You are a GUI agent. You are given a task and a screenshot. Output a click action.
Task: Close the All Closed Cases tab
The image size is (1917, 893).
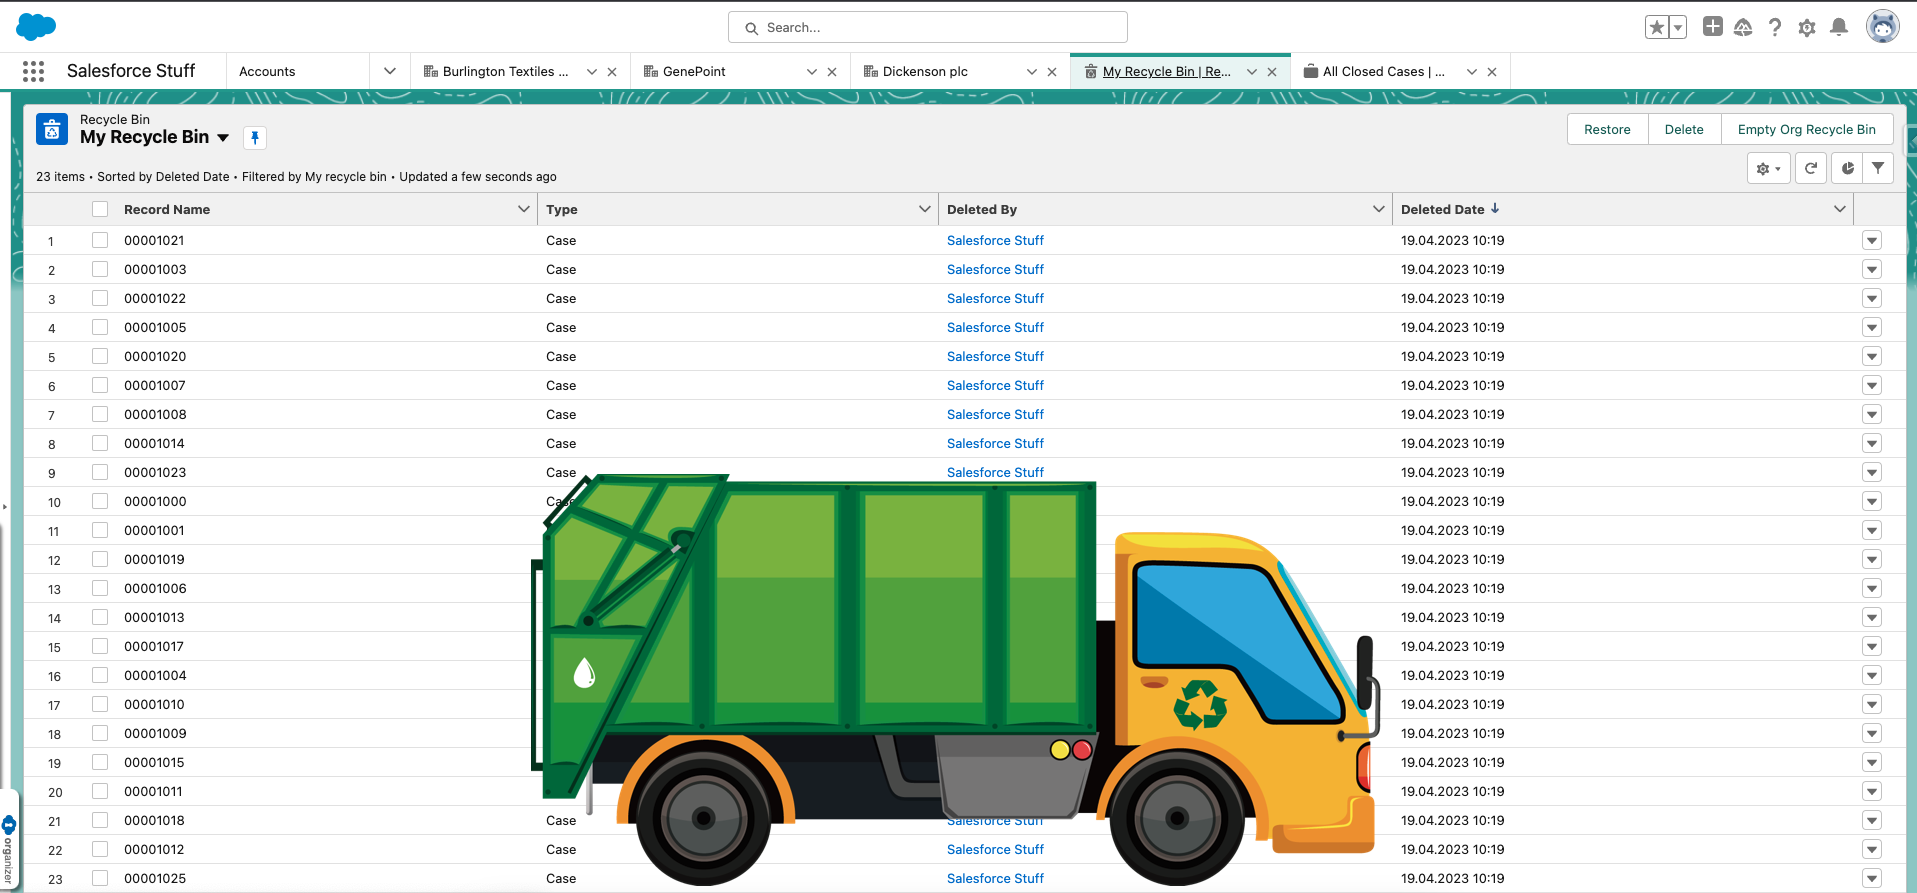[1492, 72]
